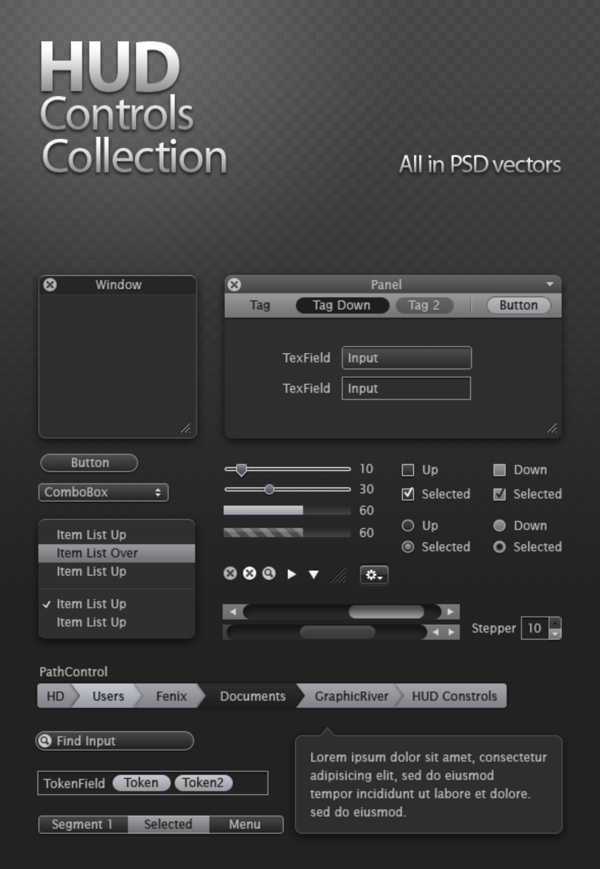Click the resize grip of Panel
600x869 pixels.
(552, 428)
